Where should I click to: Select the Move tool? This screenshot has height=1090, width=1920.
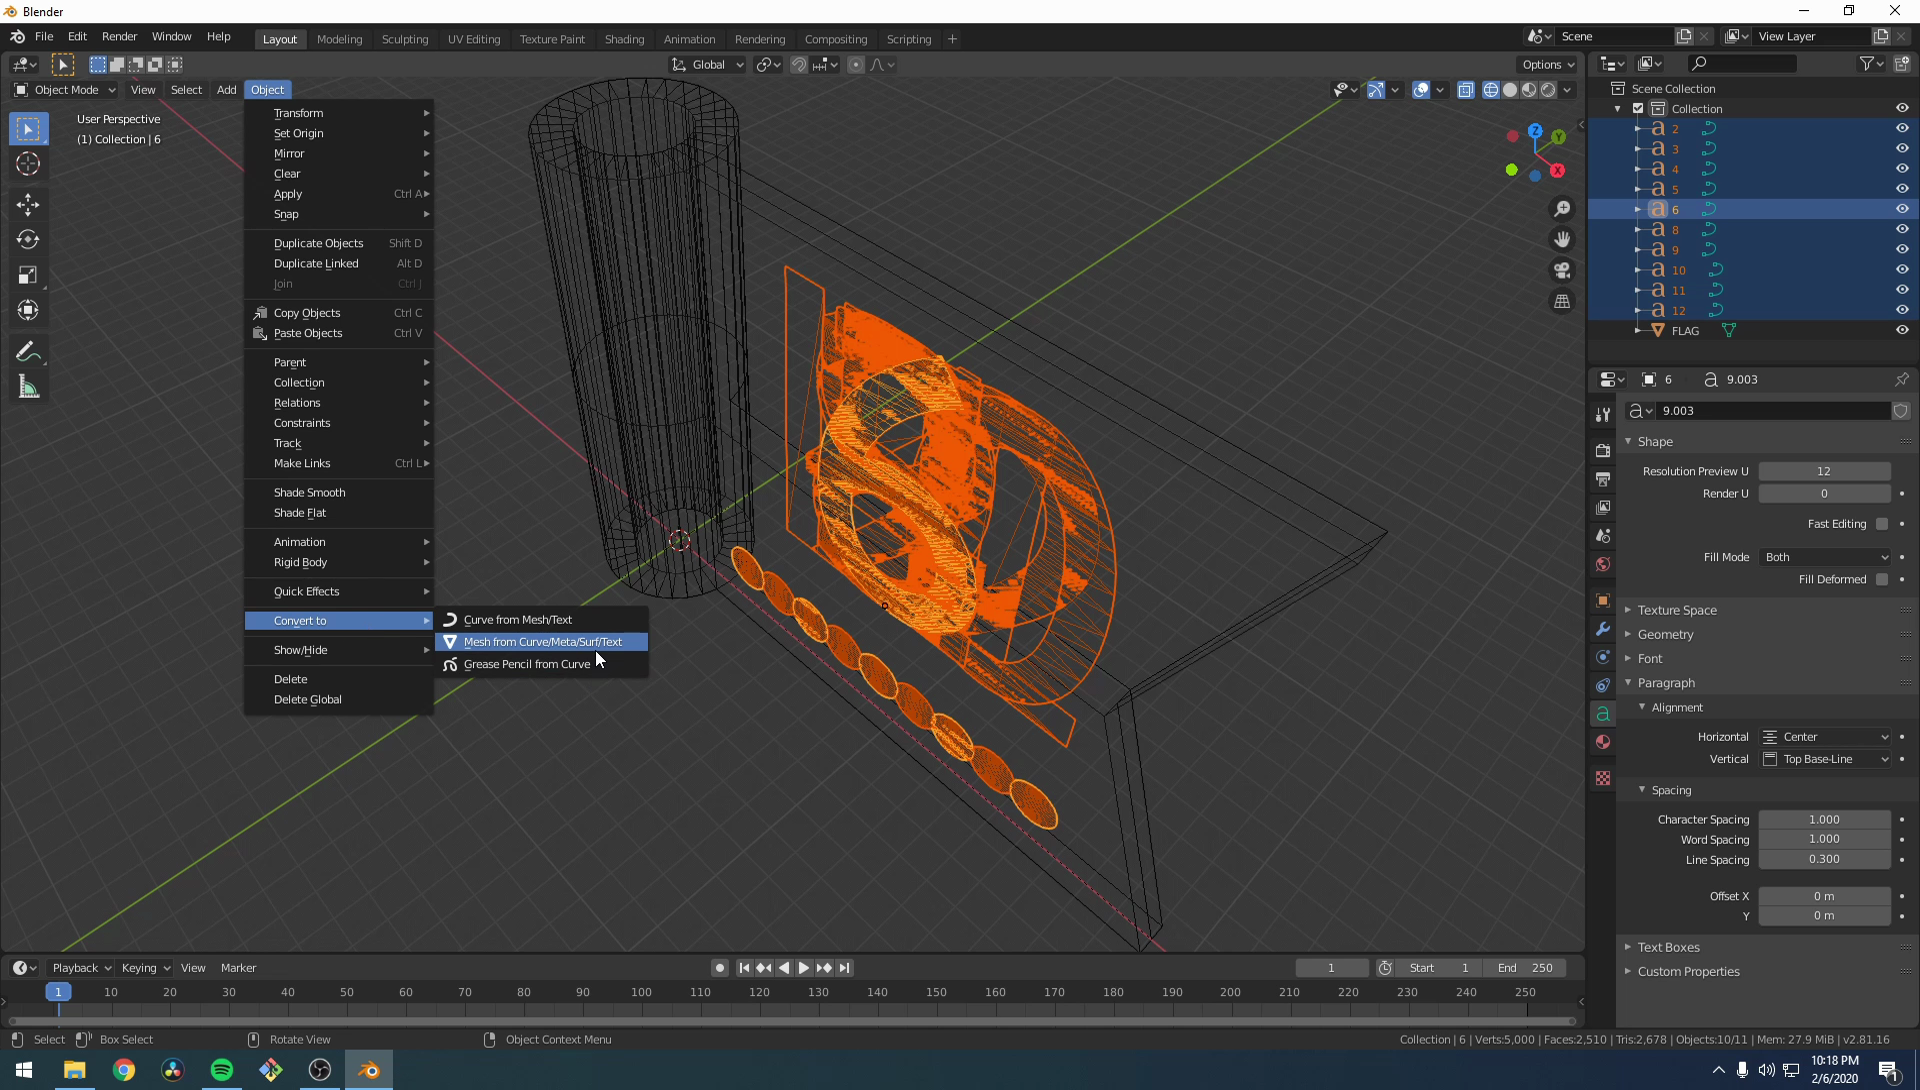click(28, 205)
